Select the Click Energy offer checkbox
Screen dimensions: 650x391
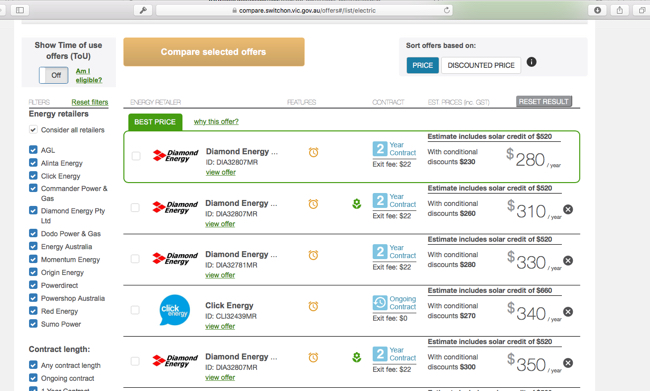(135, 310)
